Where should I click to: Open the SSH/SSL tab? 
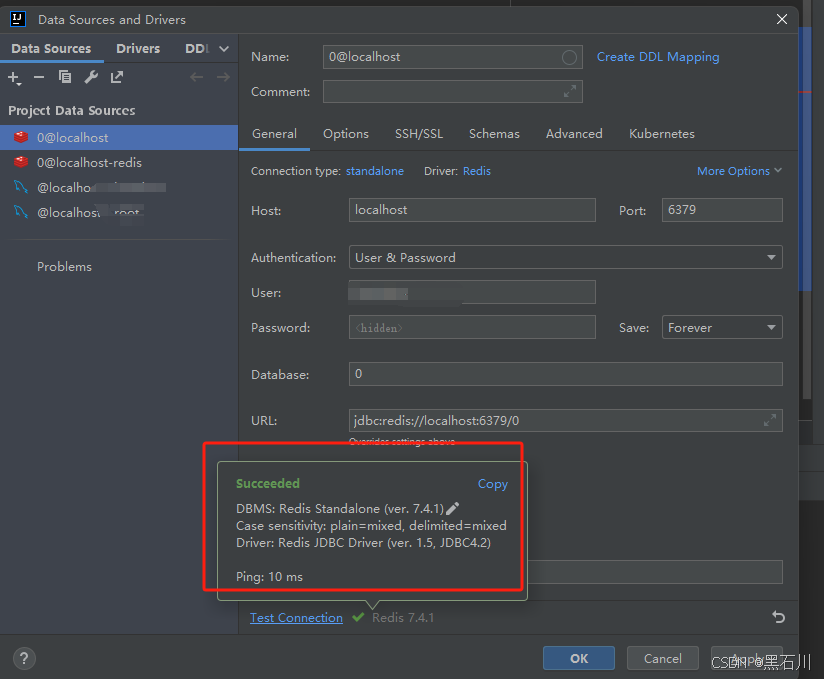[x=419, y=133]
